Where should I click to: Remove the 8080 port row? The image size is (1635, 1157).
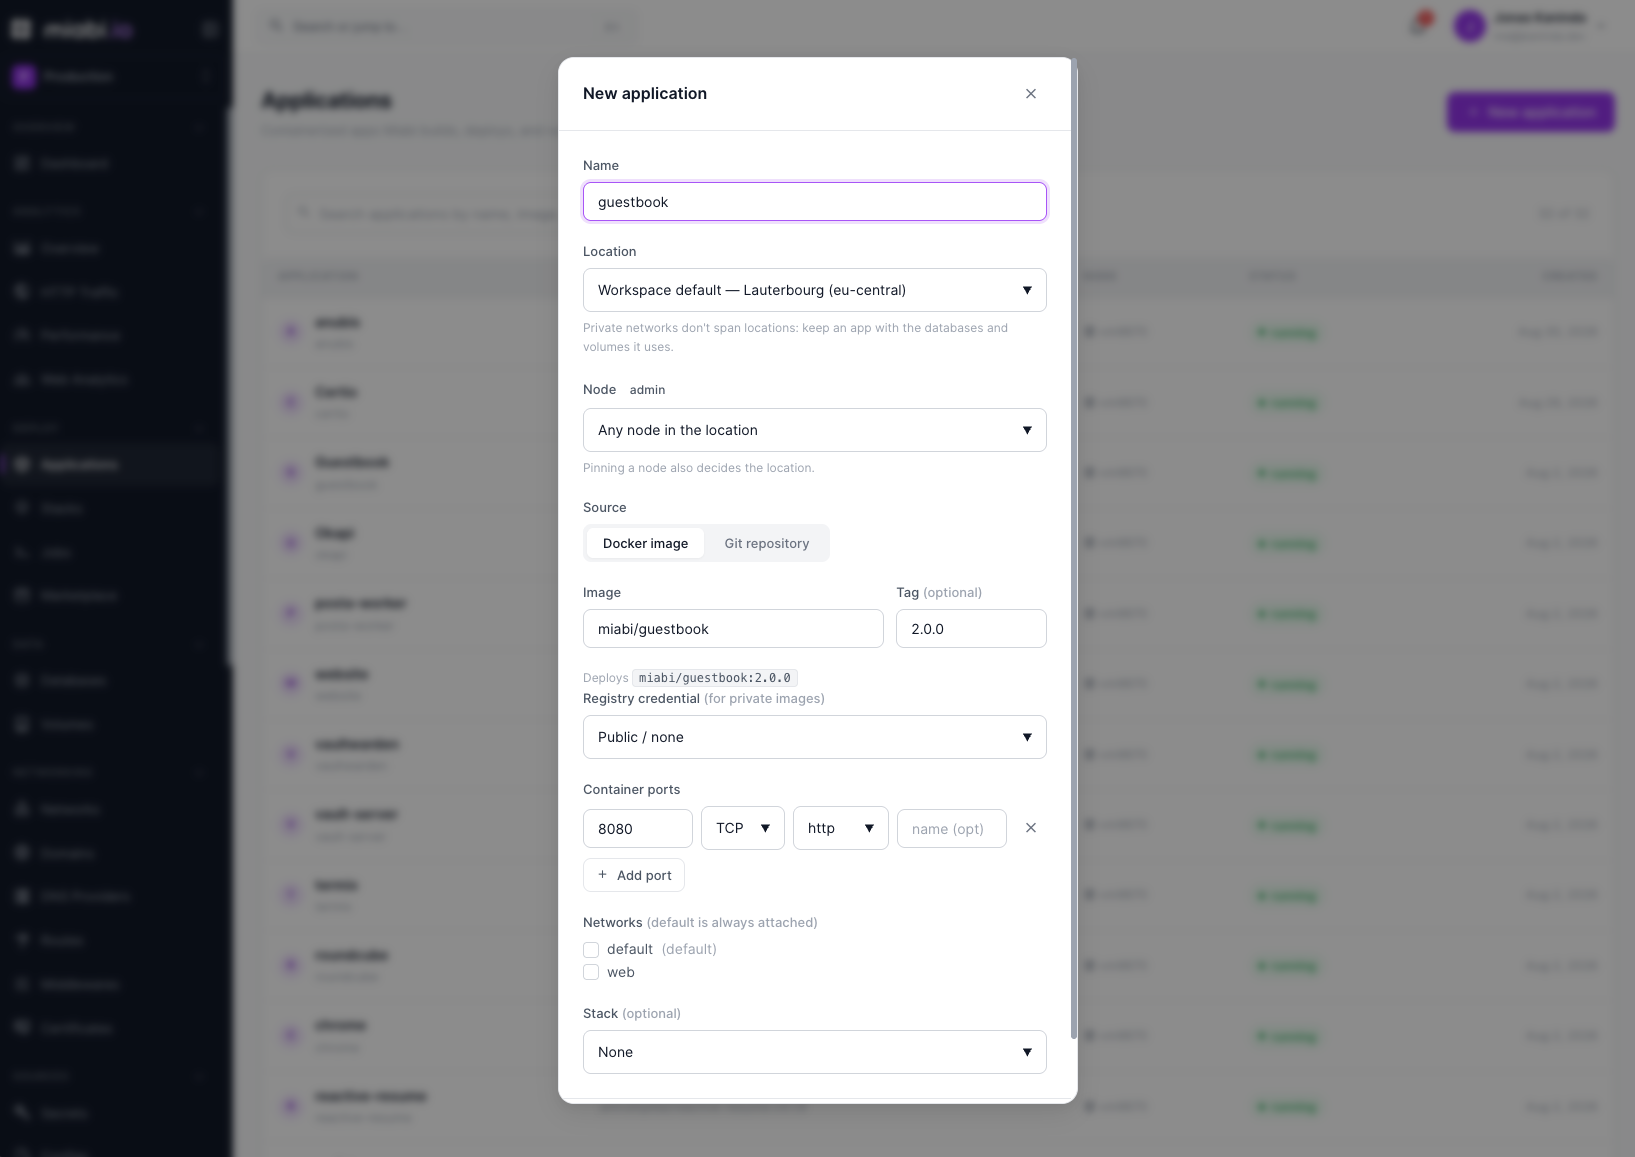tap(1031, 828)
